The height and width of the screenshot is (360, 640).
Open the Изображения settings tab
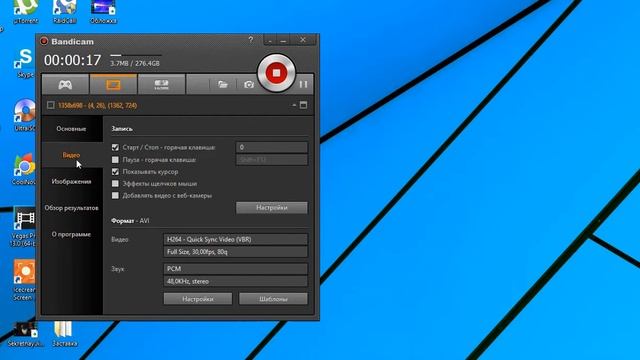click(x=71, y=182)
